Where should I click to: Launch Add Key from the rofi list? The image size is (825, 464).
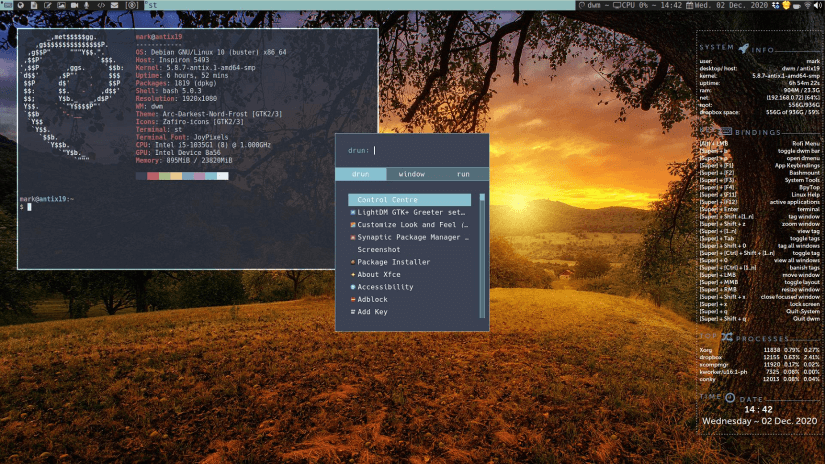pos(409,312)
